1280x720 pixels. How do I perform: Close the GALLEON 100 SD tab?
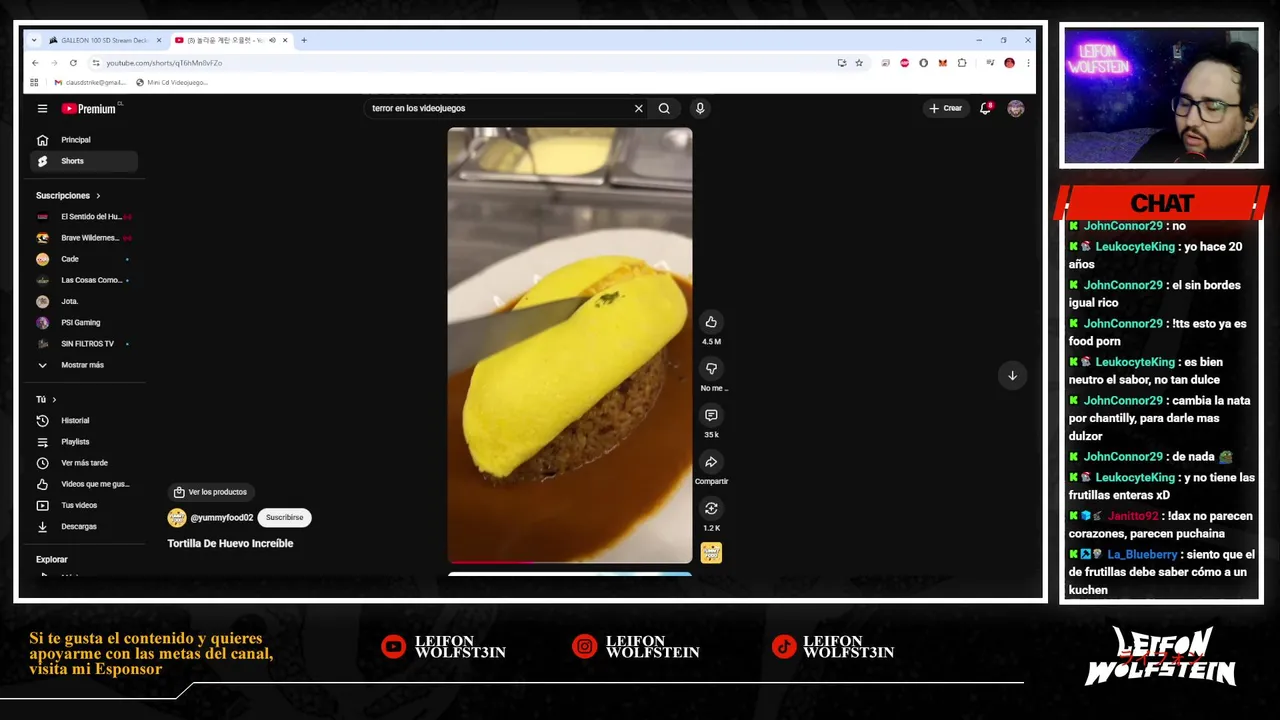158,40
